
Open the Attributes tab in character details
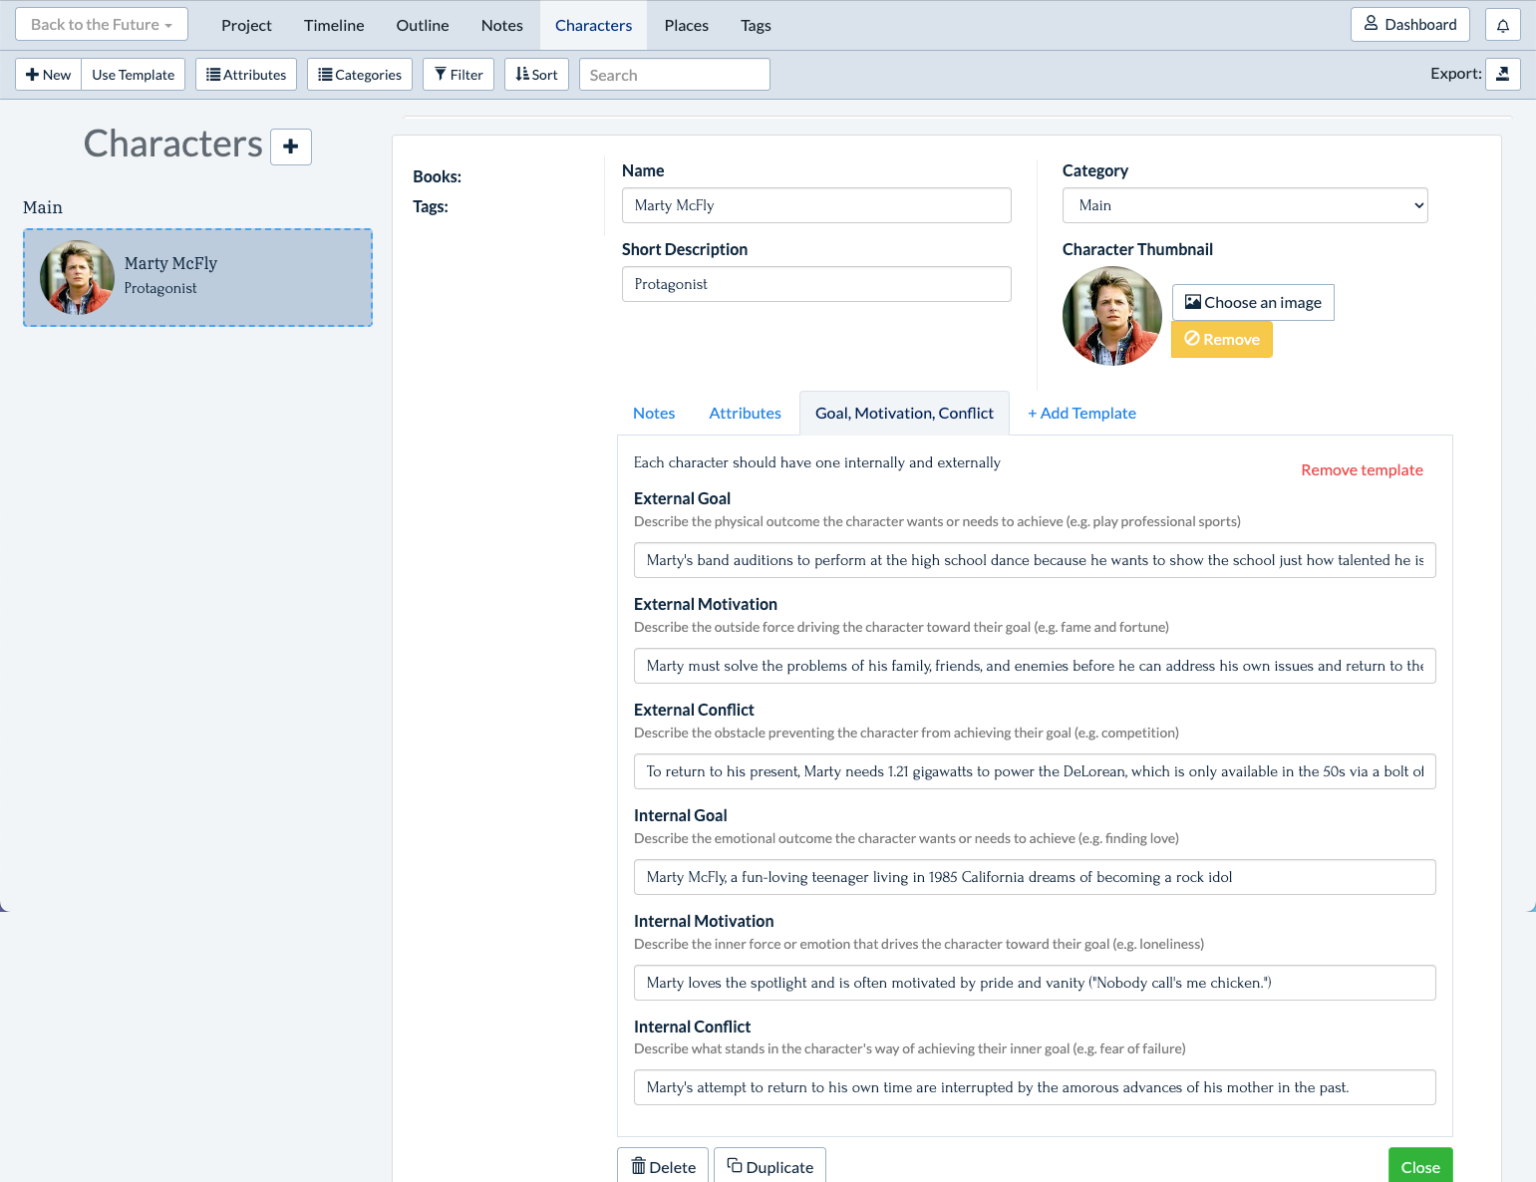[744, 413]
